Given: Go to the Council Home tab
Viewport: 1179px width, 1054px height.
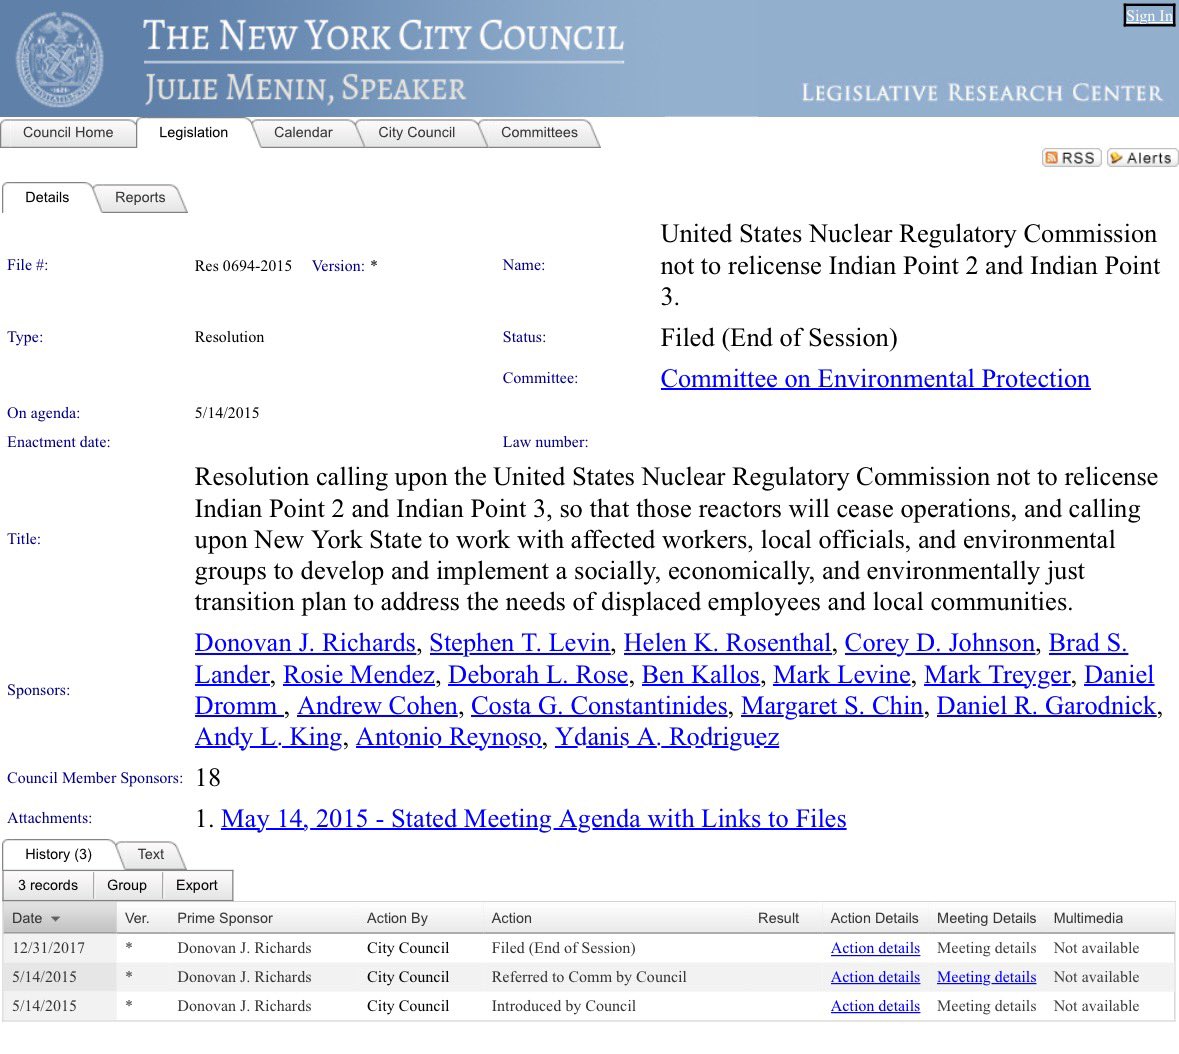Looking at the screenshot, I should click(68, 132).
